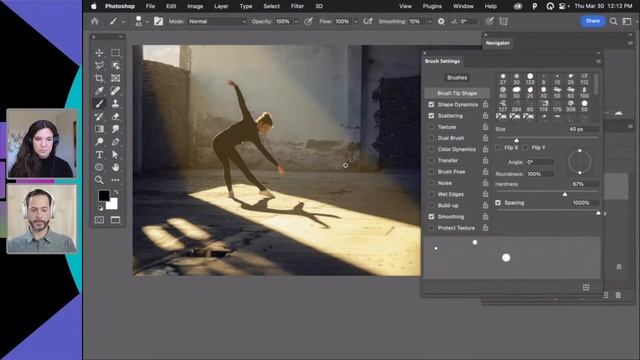Viewport: 640px width, 360px height.
Task: Select the Gradient tool
Action: point(99,129)
